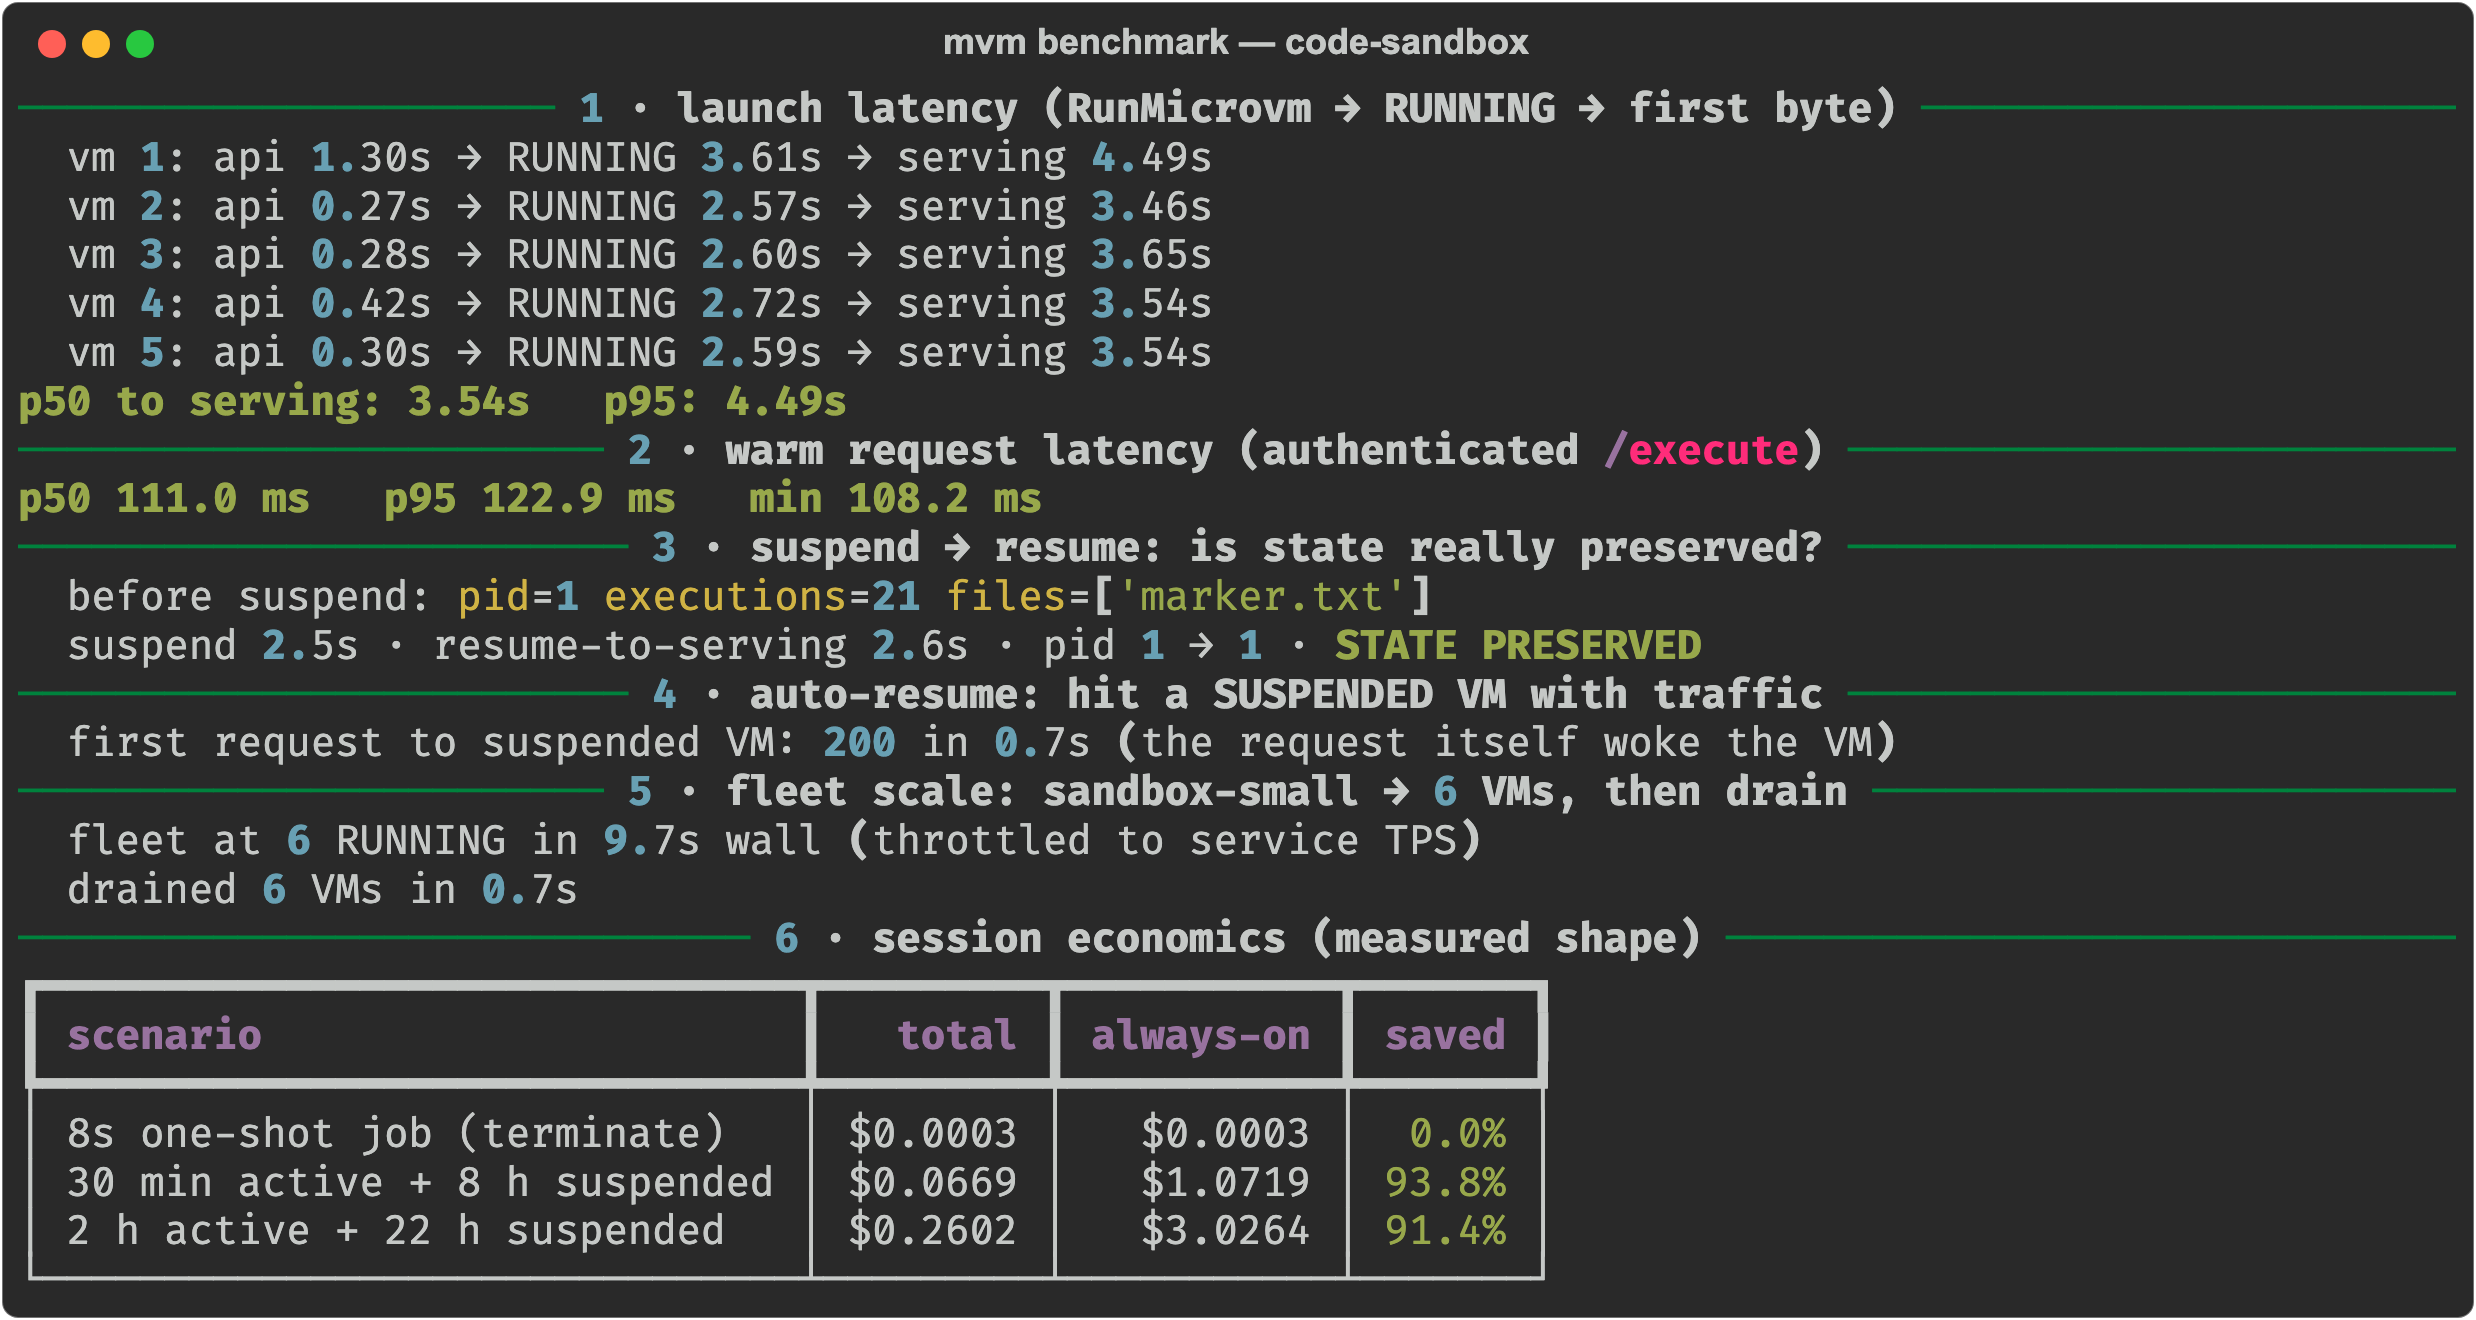The width and height of the screenshot is (2476, 1320).
Task: Click the 'serving 3.65s' value for vm 3
Action: (x=1054, y=255)
